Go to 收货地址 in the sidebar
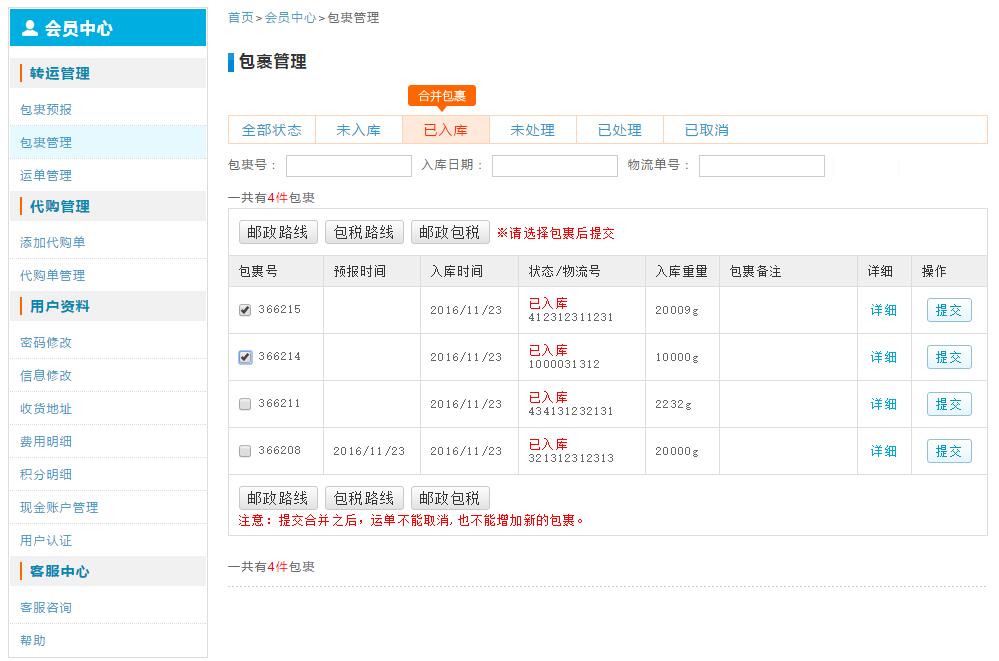The width and height of the screenshot is (999, 661). (46, 409)
